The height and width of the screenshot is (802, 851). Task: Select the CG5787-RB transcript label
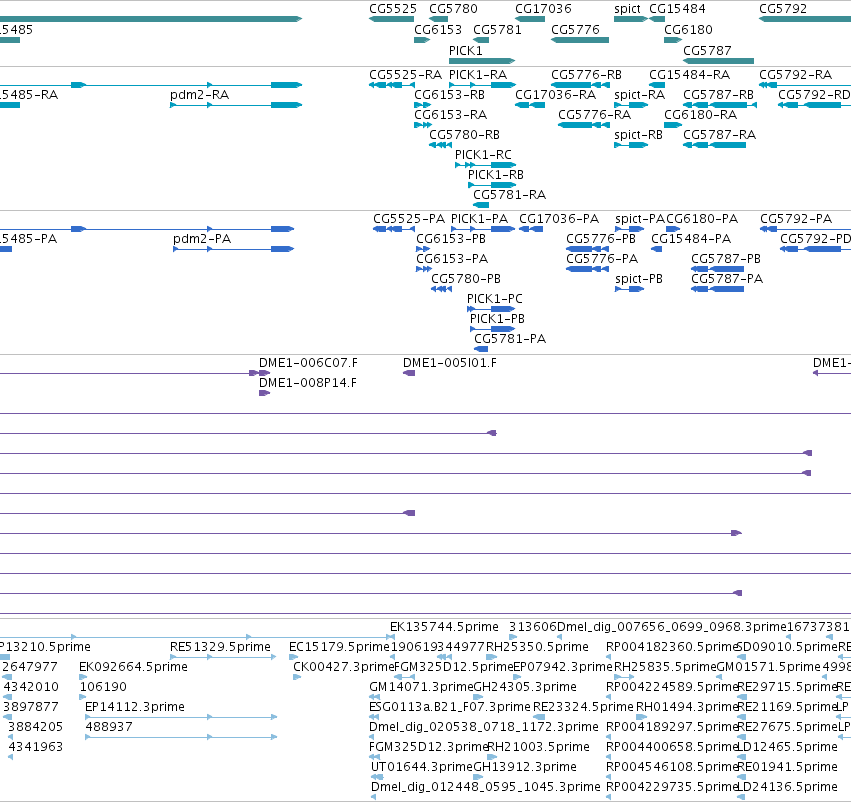tap(719, 94)
